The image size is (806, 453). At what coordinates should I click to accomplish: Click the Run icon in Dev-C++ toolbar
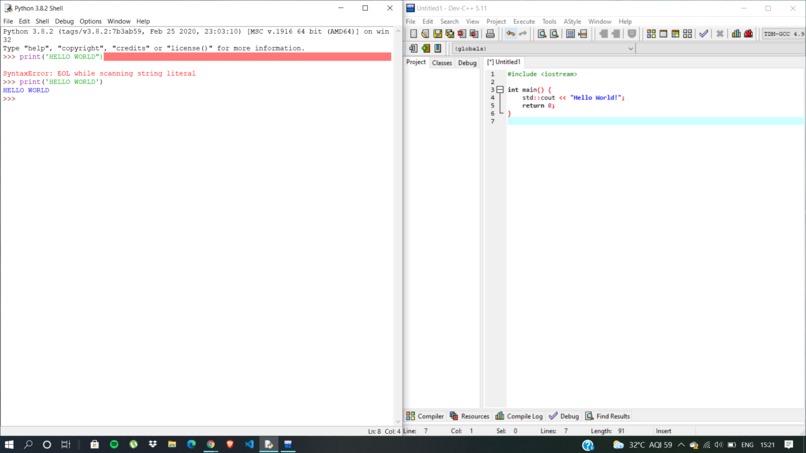pyautogui.click(x=663, y=34)
